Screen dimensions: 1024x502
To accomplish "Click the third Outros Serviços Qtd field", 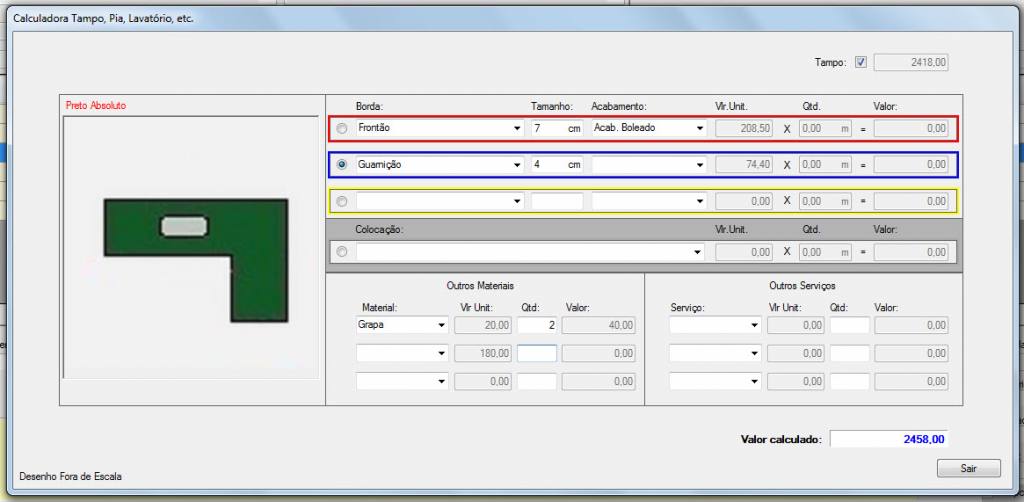I will click(850, 381).
